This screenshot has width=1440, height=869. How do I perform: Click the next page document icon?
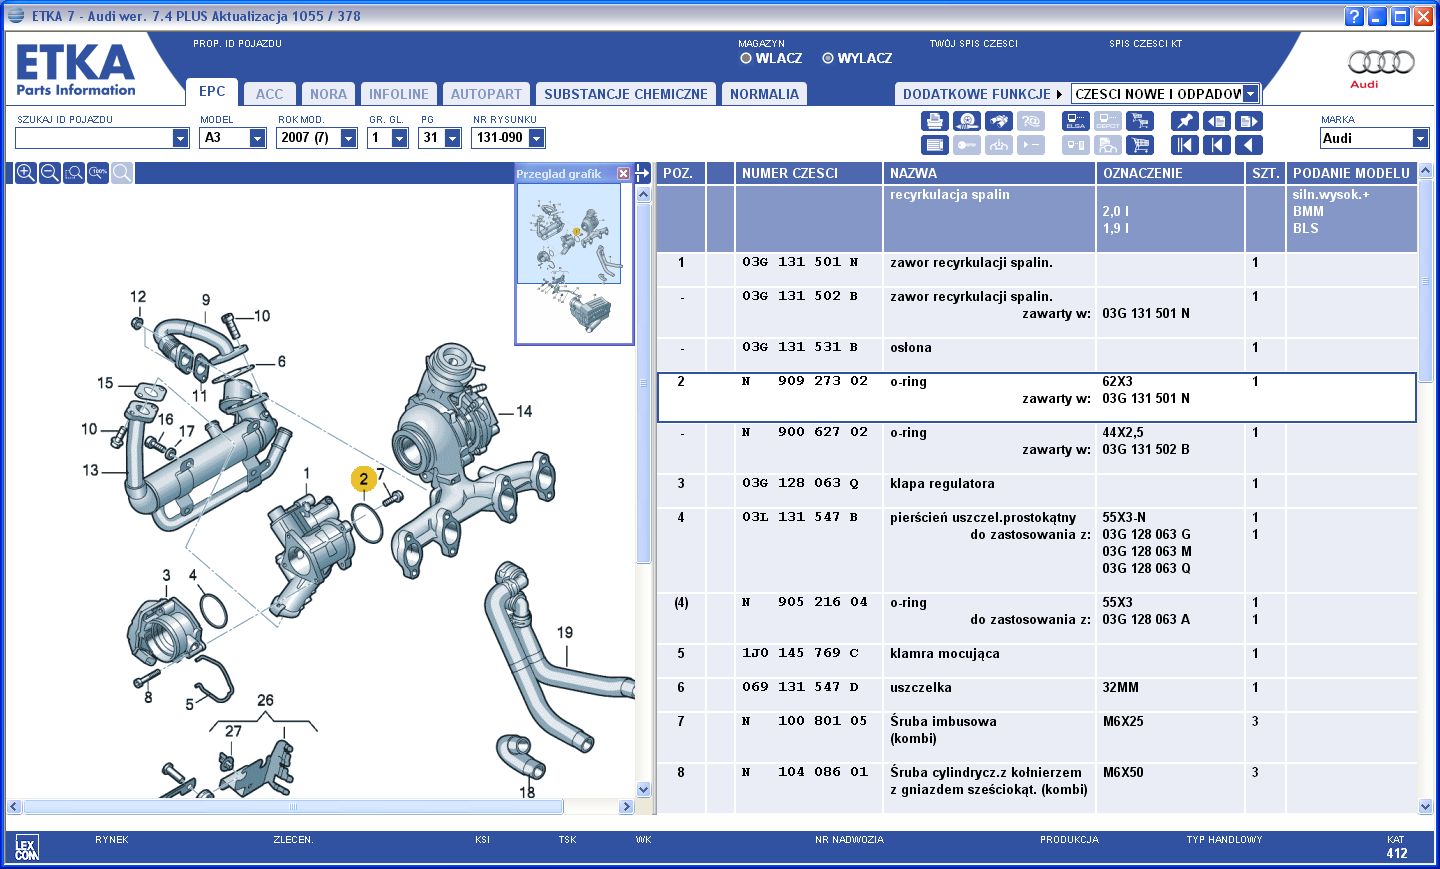(1248, 121)
